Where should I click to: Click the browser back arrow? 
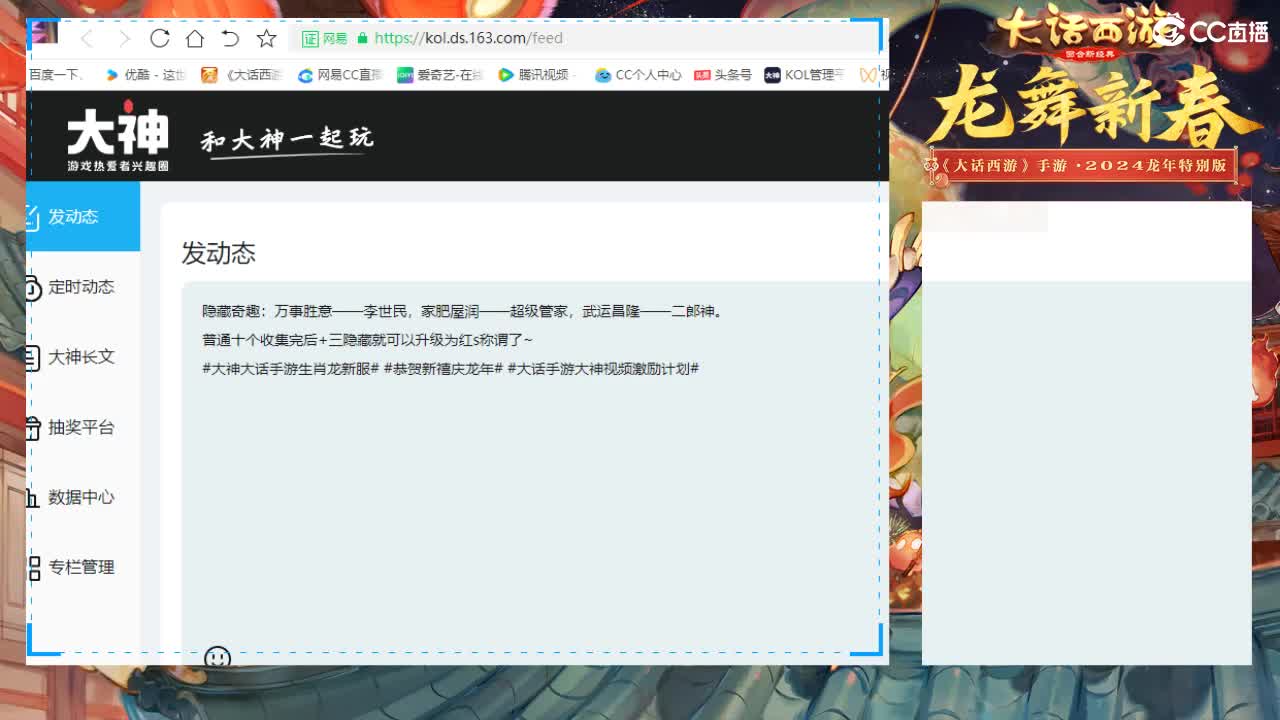click(x=87, y=38)
